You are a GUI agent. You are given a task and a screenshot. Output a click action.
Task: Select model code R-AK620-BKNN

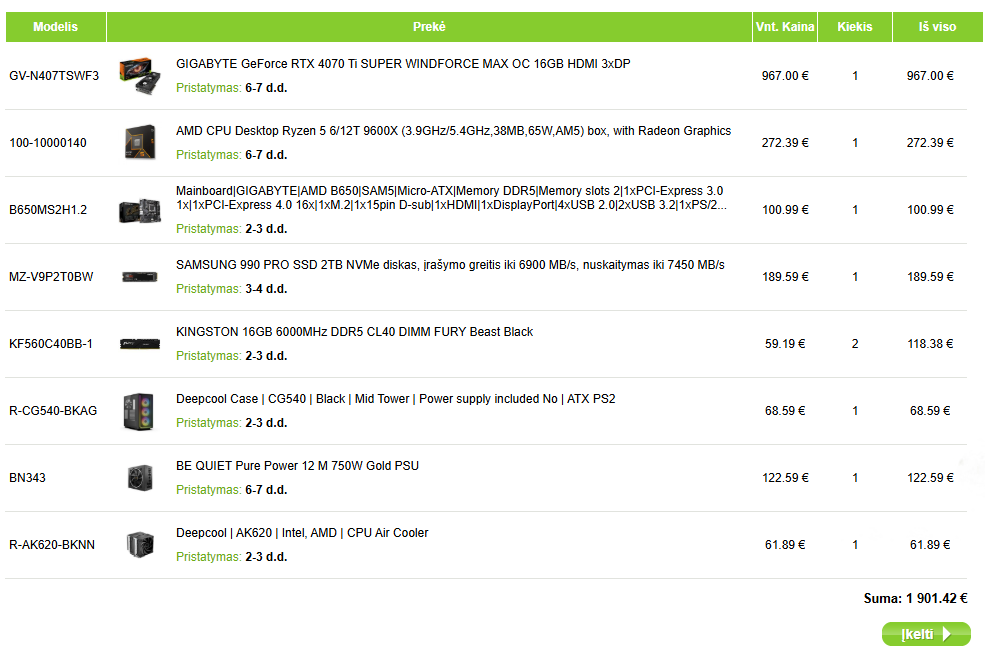(52, 545)
